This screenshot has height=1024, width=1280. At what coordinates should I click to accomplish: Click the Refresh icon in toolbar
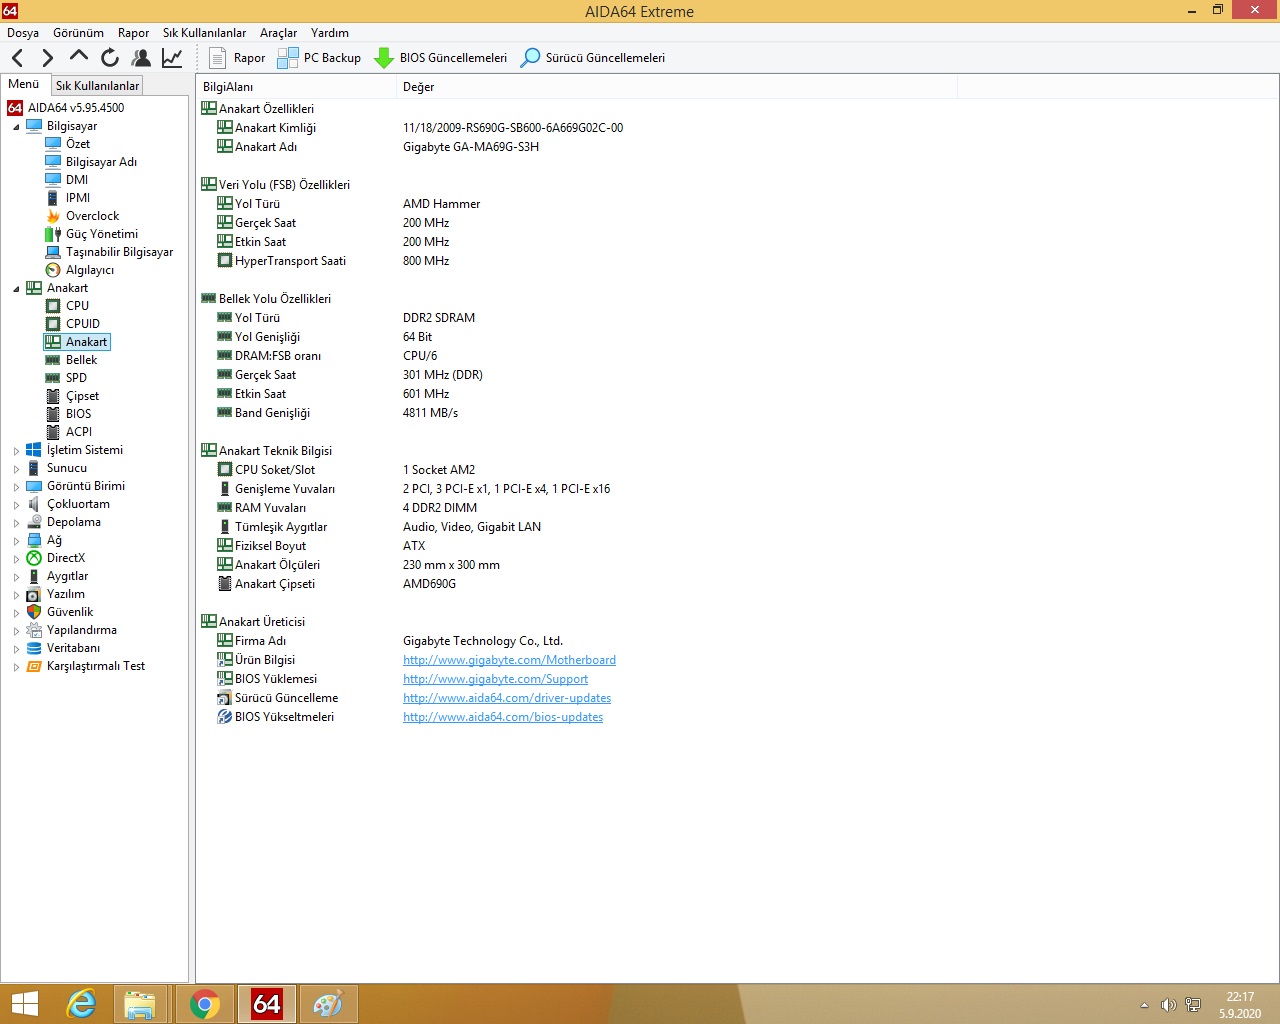click(110, 58)
